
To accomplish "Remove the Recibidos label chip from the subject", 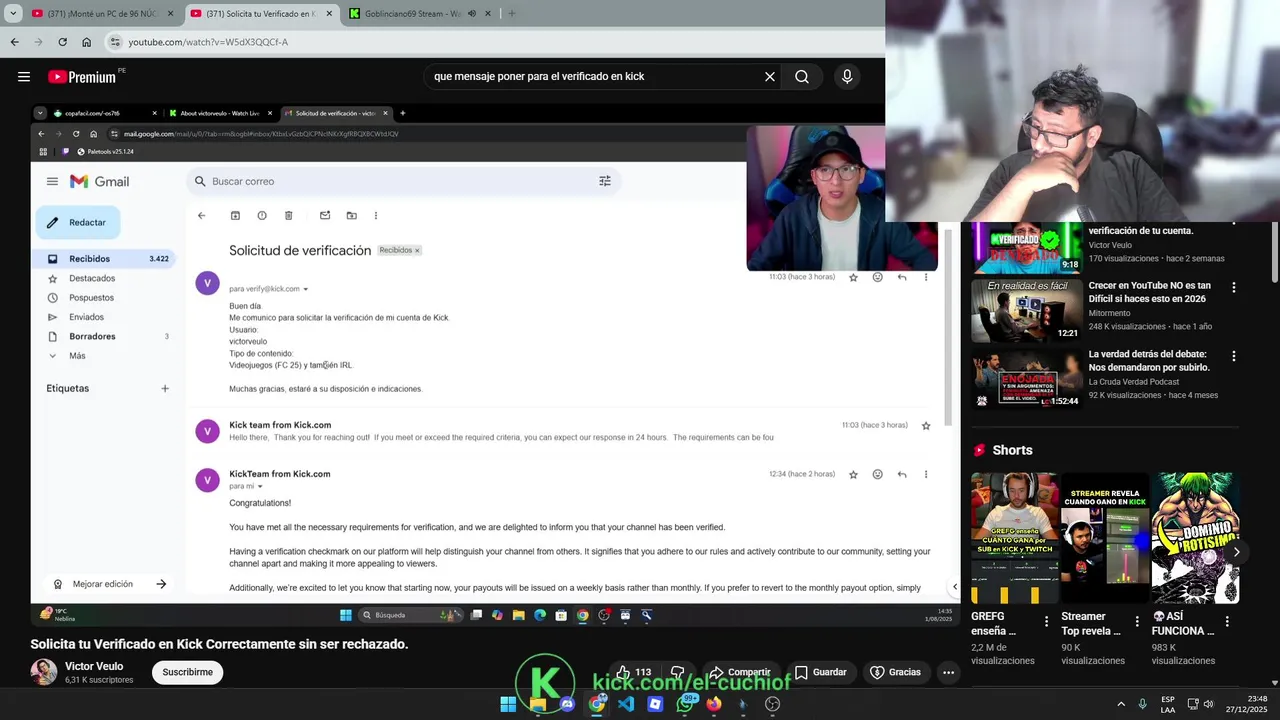I will (x=417, y=250).
